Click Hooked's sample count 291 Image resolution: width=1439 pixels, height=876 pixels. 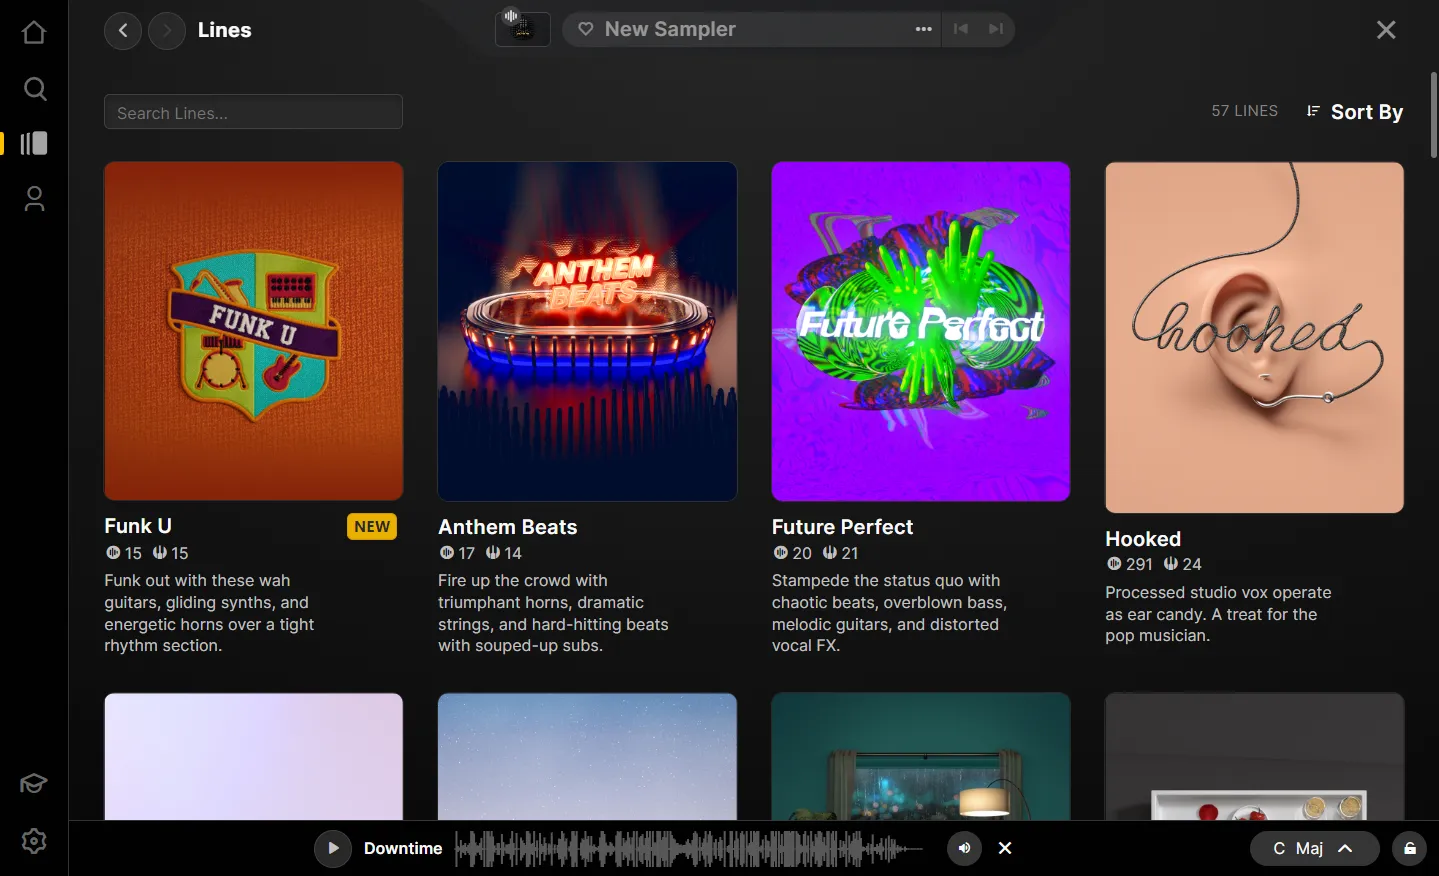1130,564
